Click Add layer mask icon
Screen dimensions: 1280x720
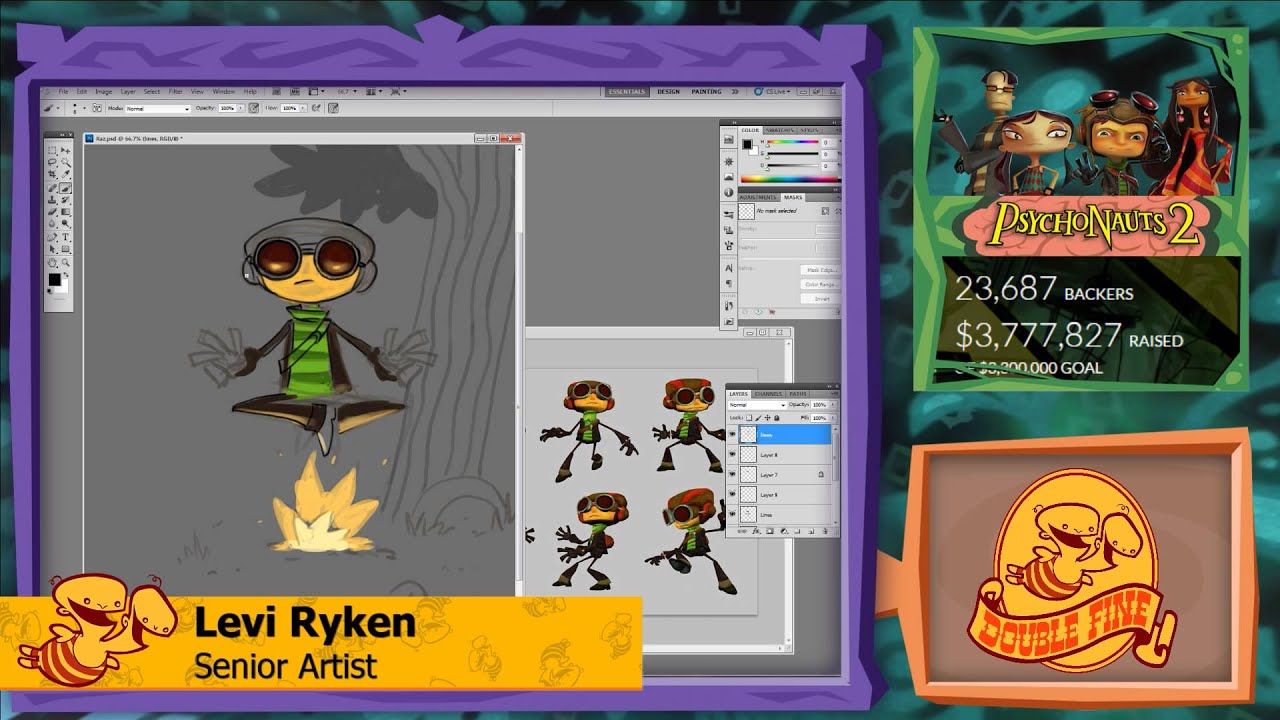770,532
